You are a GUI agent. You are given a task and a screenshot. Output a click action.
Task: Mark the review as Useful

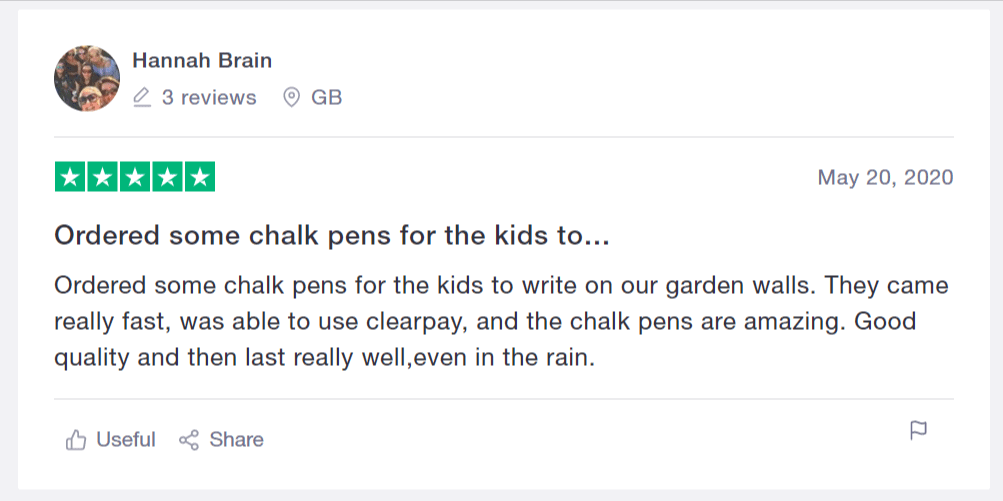125,440
